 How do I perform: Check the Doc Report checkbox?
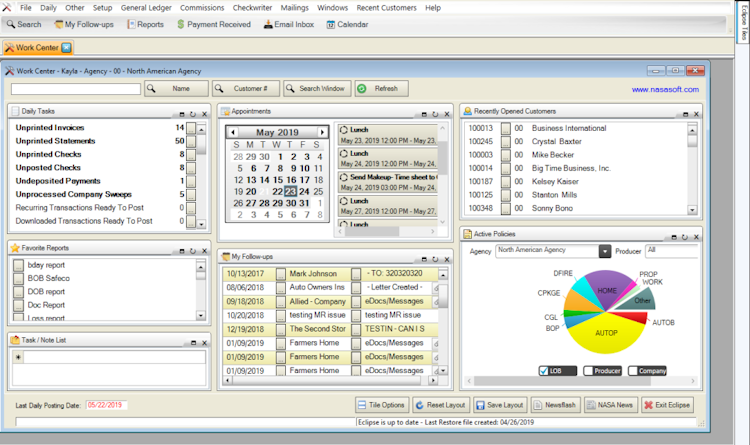coord(18,305)
